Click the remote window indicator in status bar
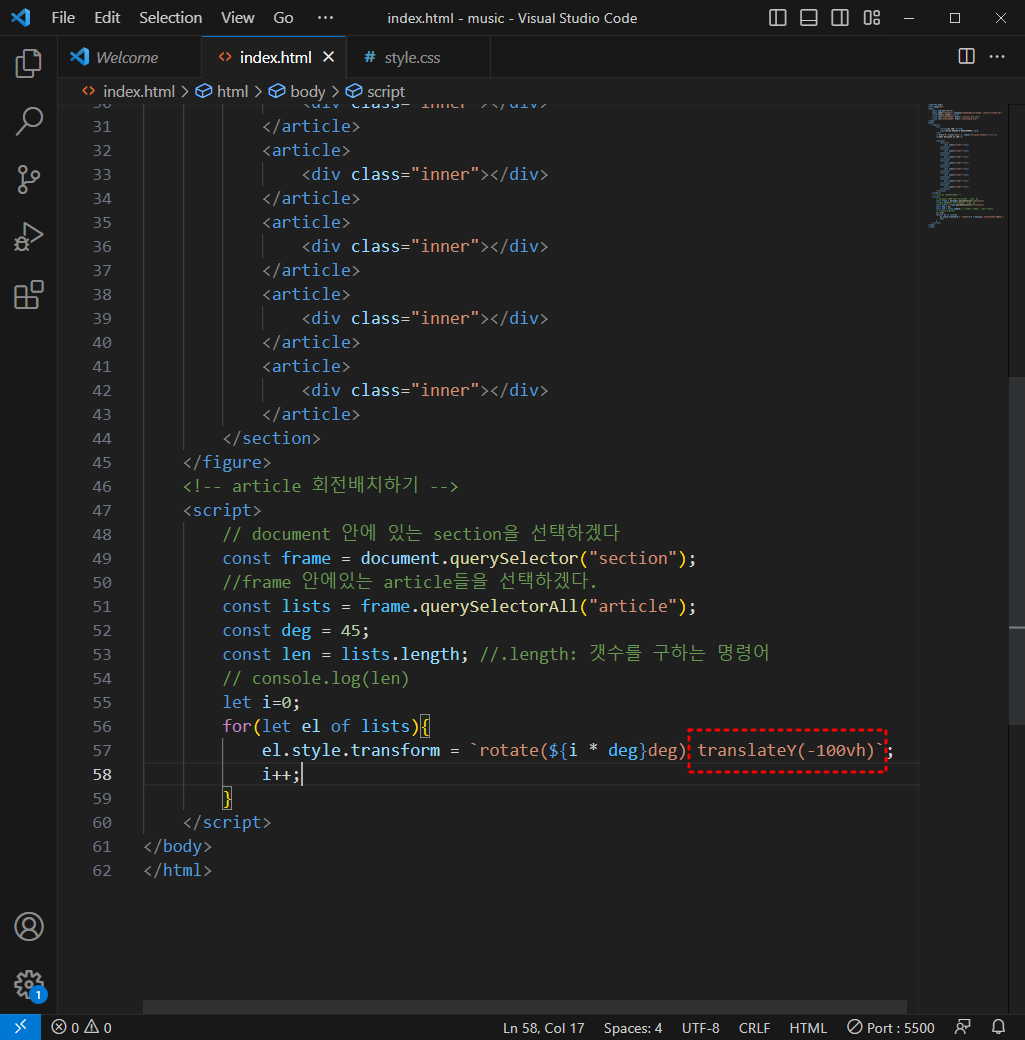The height and width of the screenshot is (1040, 1025). pos(21,1027)
